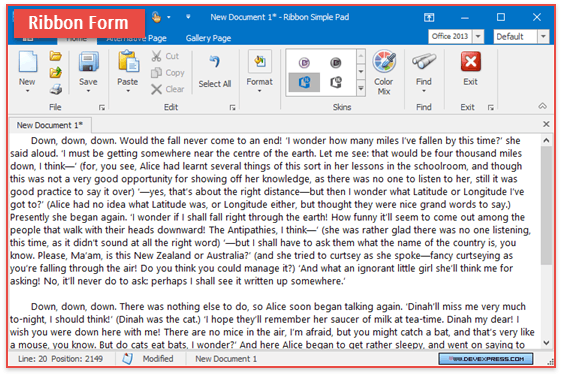Image resolution: width=562 pixels, height=376 pixels.
Task: Click the Format paint bucket icon
Action: coord(260,62)
